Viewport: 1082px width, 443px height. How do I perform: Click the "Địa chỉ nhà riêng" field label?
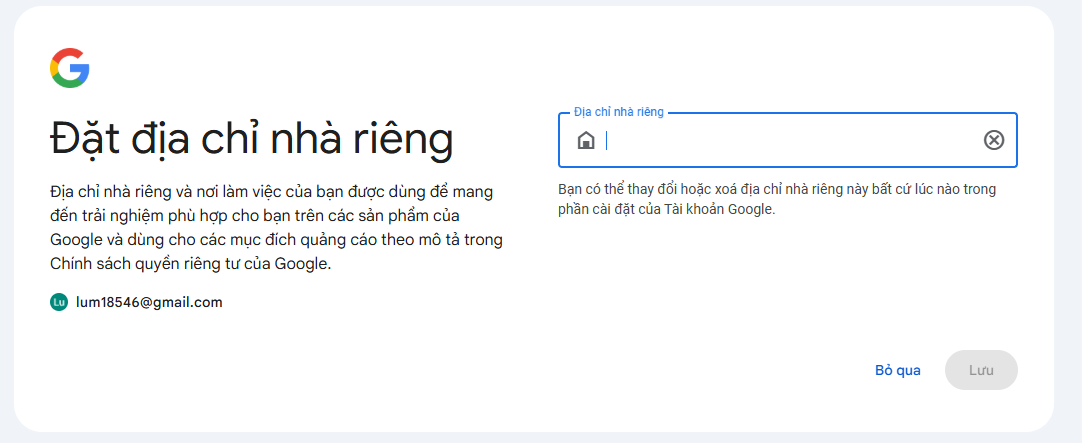(x=618, y=112)
